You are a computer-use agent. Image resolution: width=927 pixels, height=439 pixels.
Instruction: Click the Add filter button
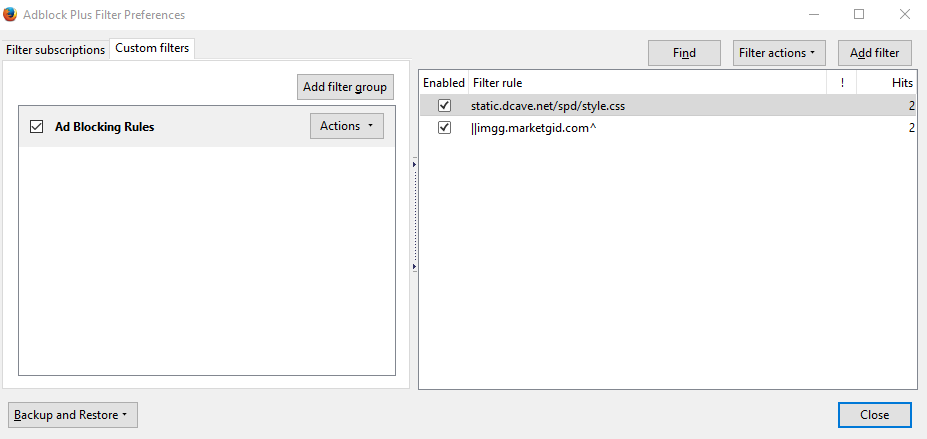tap(874, 53)
